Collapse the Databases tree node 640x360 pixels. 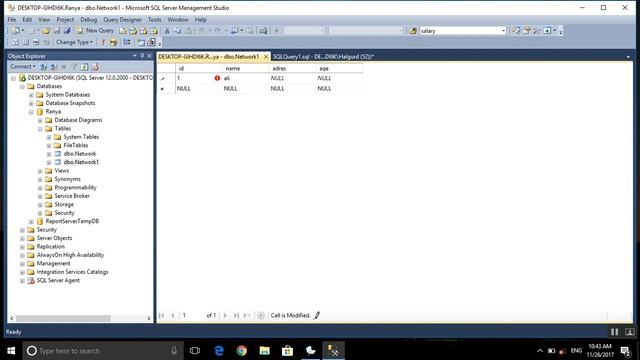tap(22, 87)
